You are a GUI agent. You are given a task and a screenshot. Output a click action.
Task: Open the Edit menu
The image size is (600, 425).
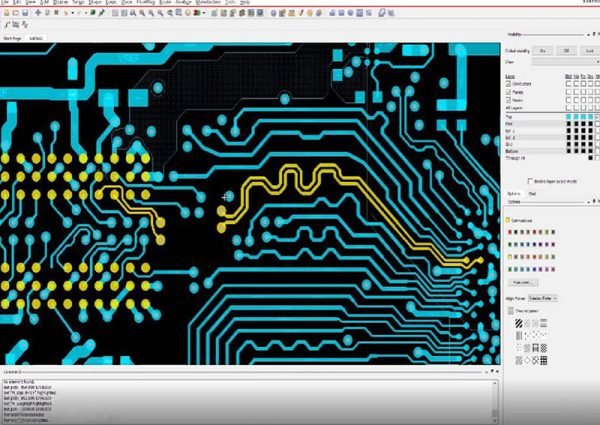pos(17,2)
